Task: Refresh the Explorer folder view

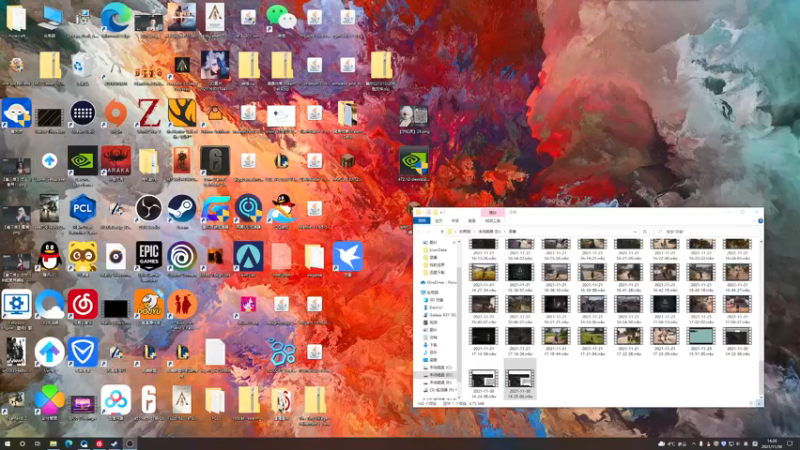Action: tap(645, 232)
